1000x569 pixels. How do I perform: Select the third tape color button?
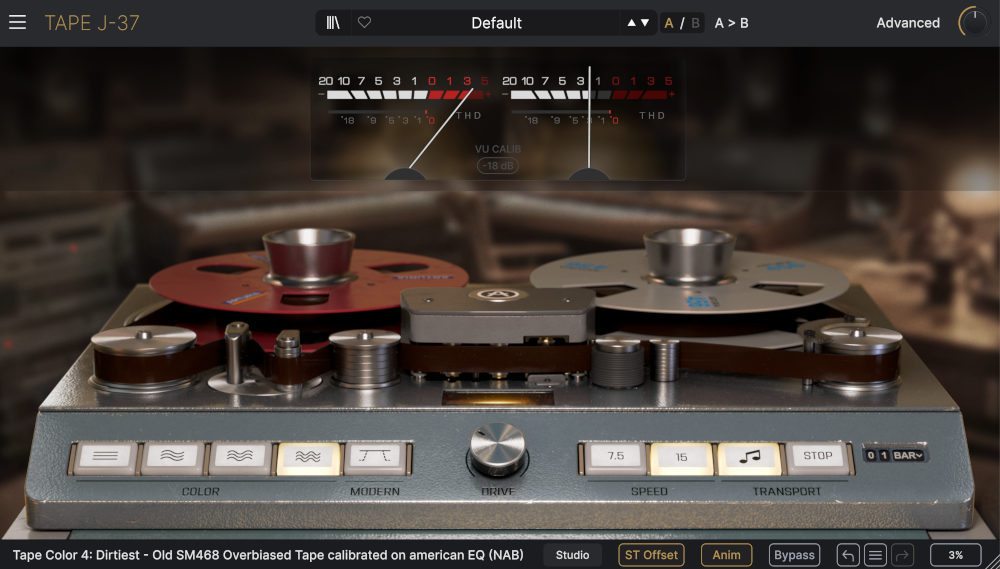[240, 457]
